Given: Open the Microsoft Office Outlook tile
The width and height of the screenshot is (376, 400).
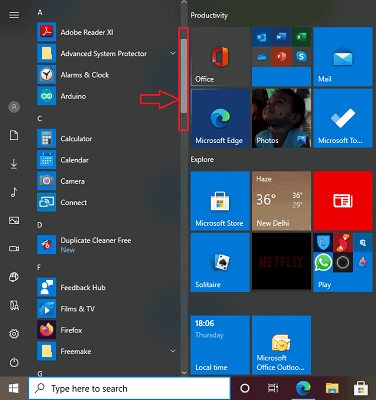Looking at the screenshot, I should (x=281, y=345).
